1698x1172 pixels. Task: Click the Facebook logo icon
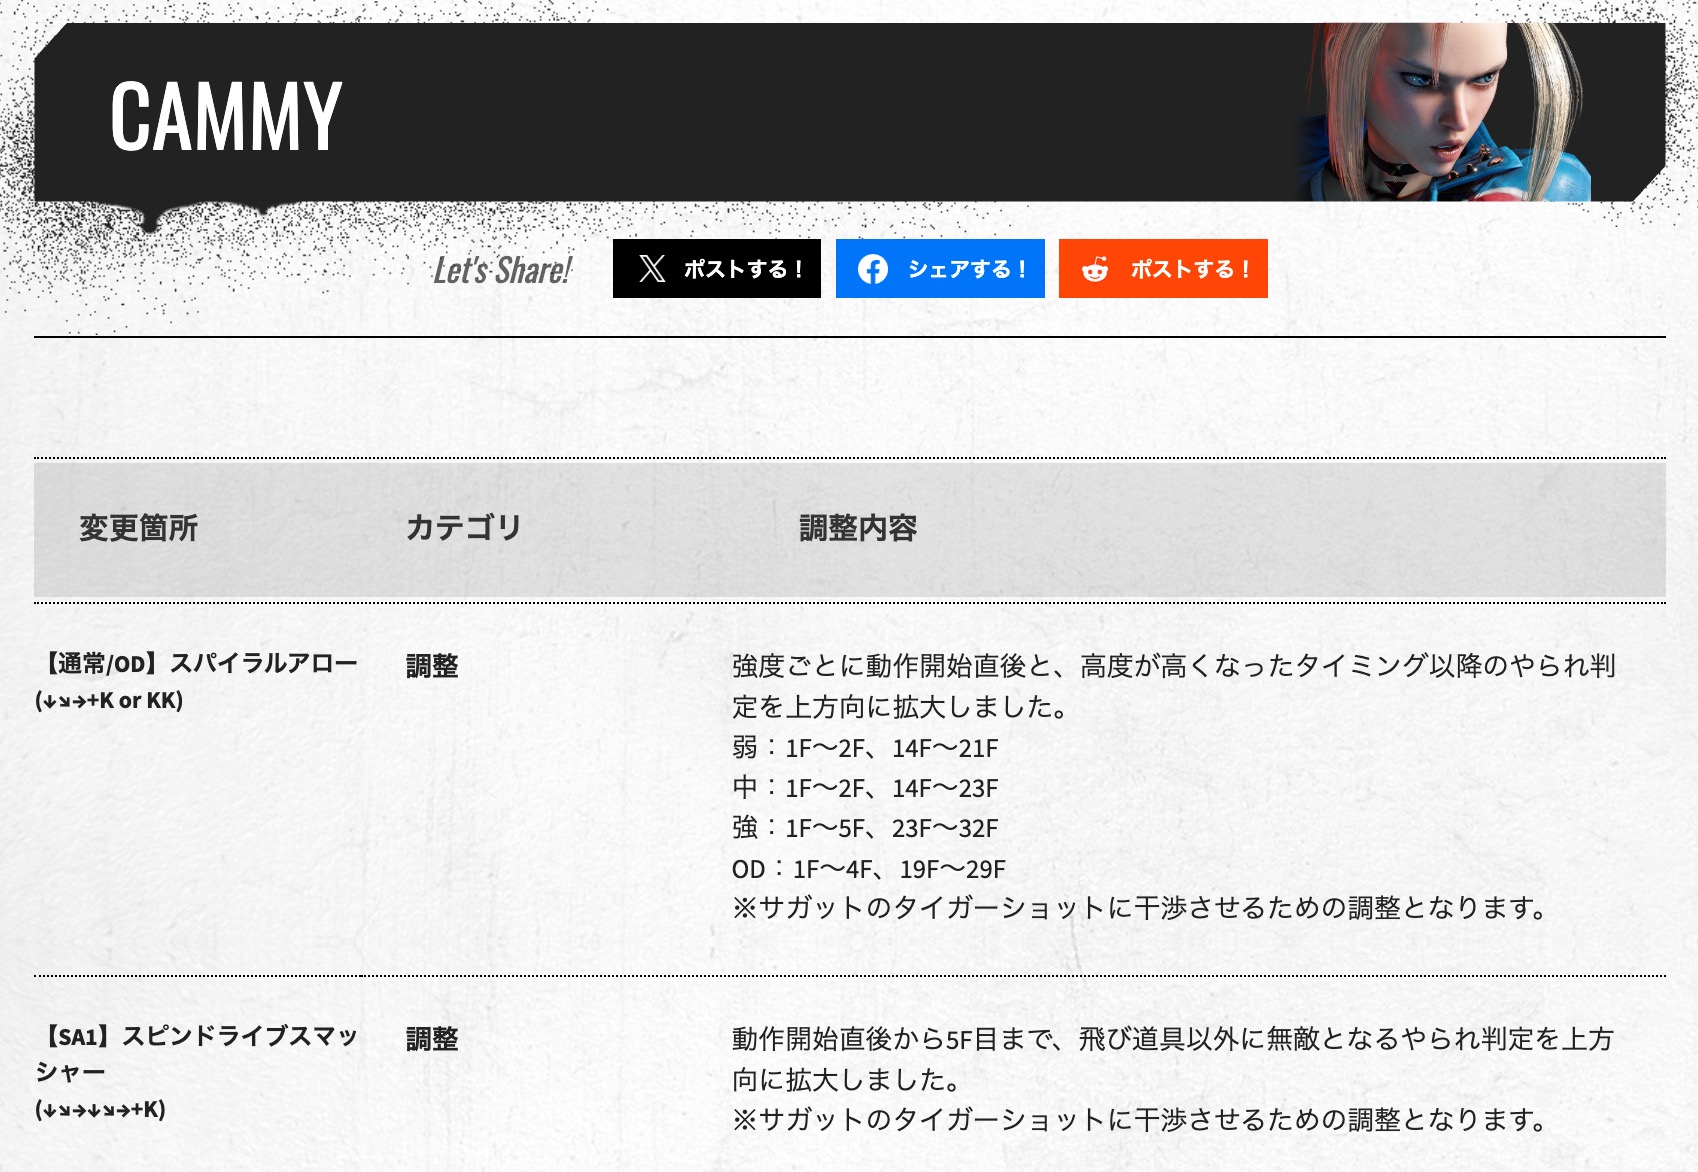pyautogui.click(x=873, y=269)
